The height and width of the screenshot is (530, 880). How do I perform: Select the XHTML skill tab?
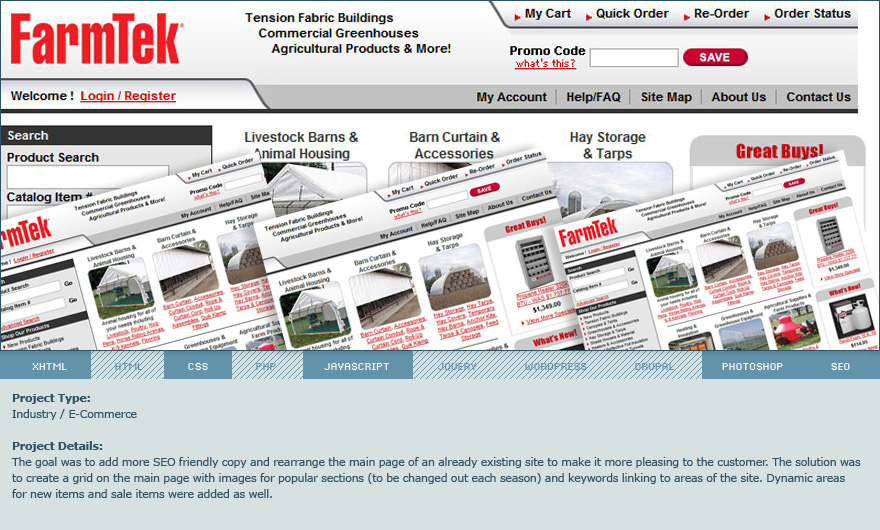[49, 366]
